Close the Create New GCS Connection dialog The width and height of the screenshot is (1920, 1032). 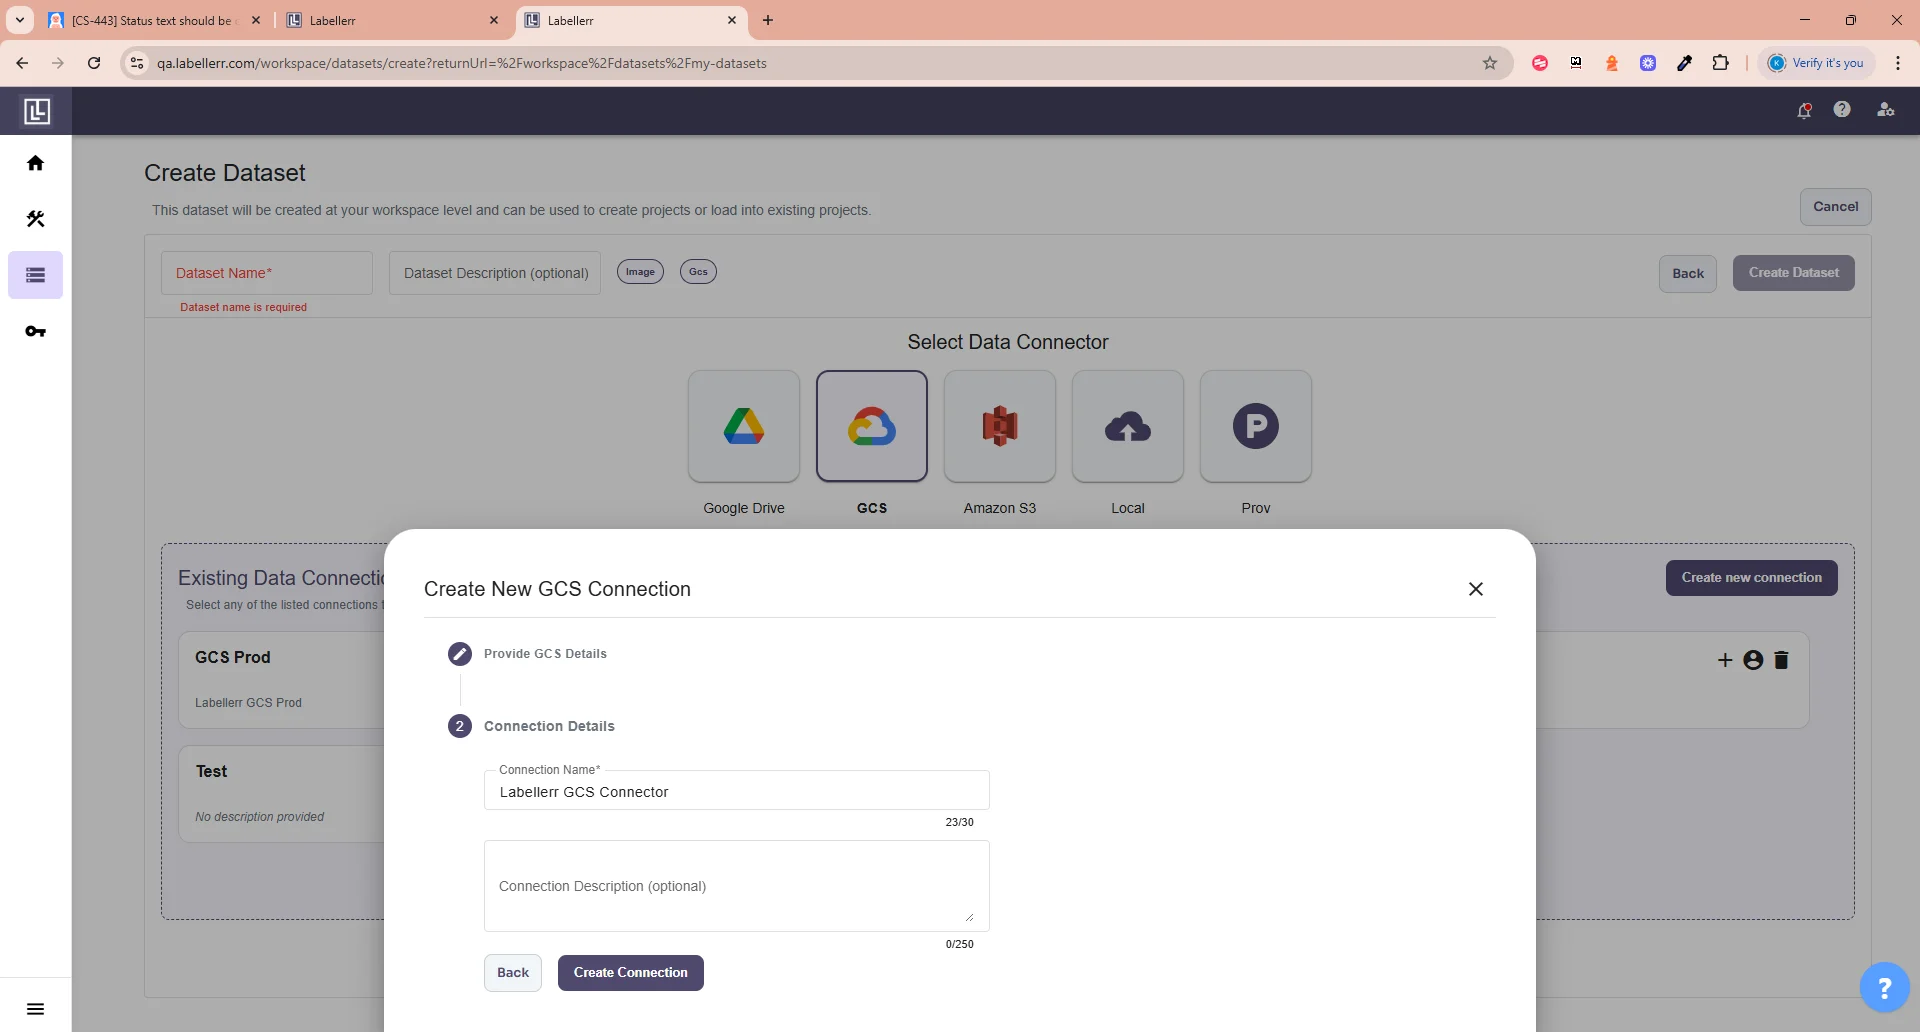pos(1476,589)
